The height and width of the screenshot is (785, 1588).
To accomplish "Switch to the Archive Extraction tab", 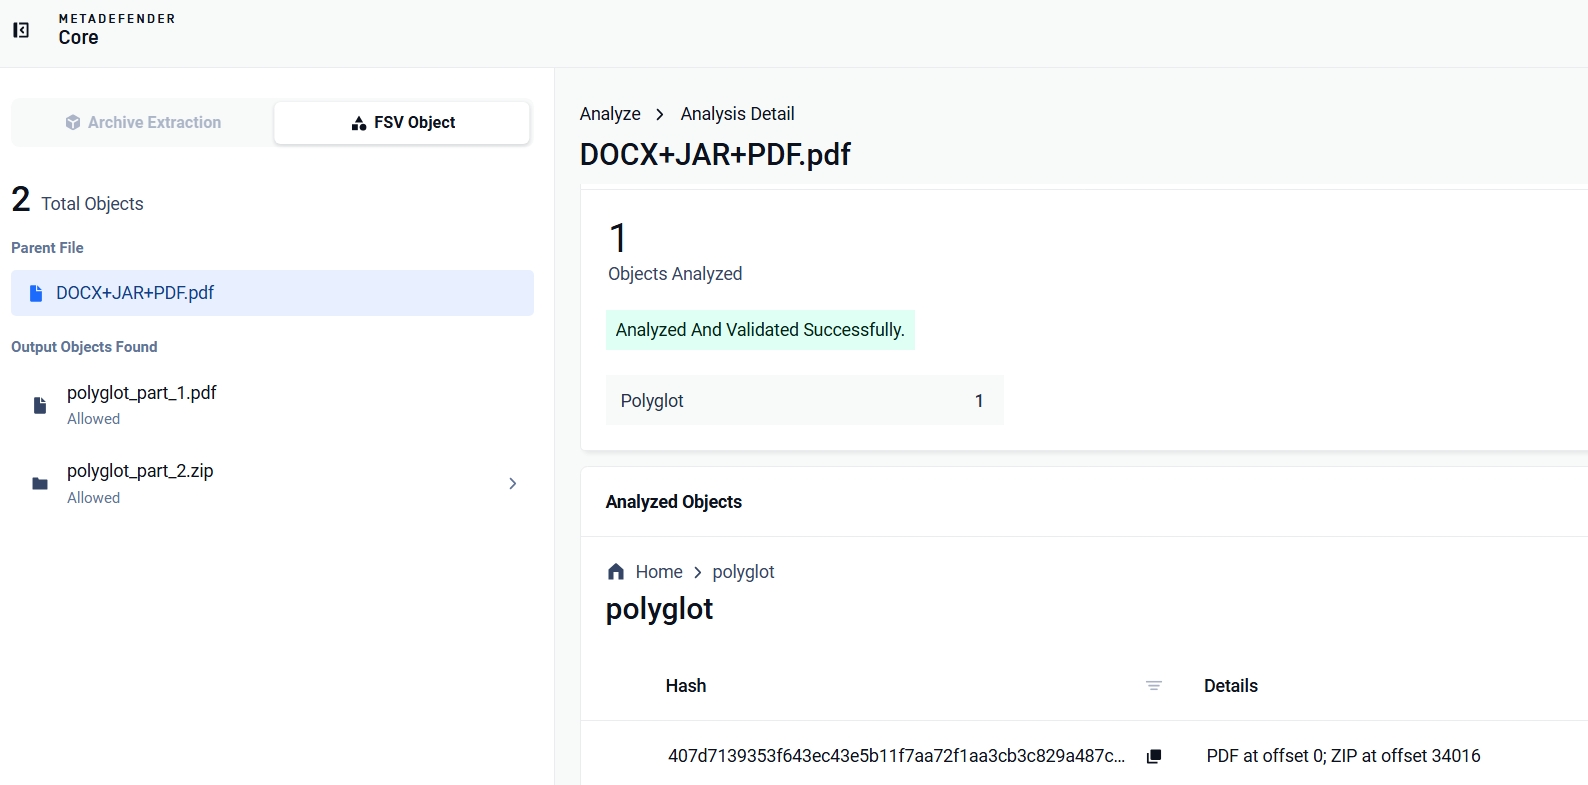I will [x=143, y=123].
